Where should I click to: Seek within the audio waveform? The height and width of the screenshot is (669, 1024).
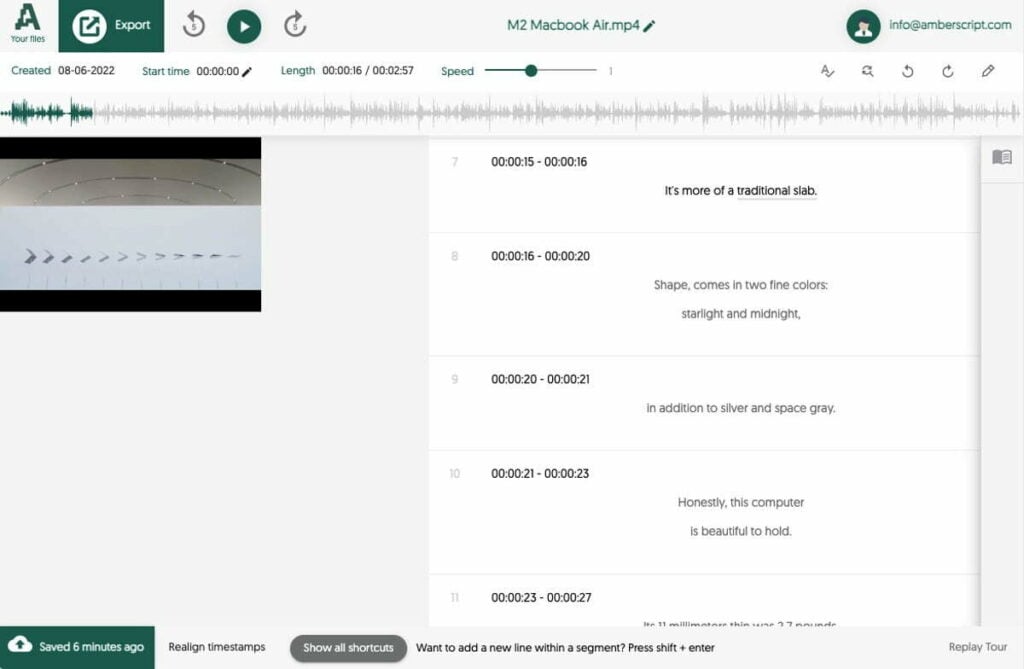tap(509, 112)
